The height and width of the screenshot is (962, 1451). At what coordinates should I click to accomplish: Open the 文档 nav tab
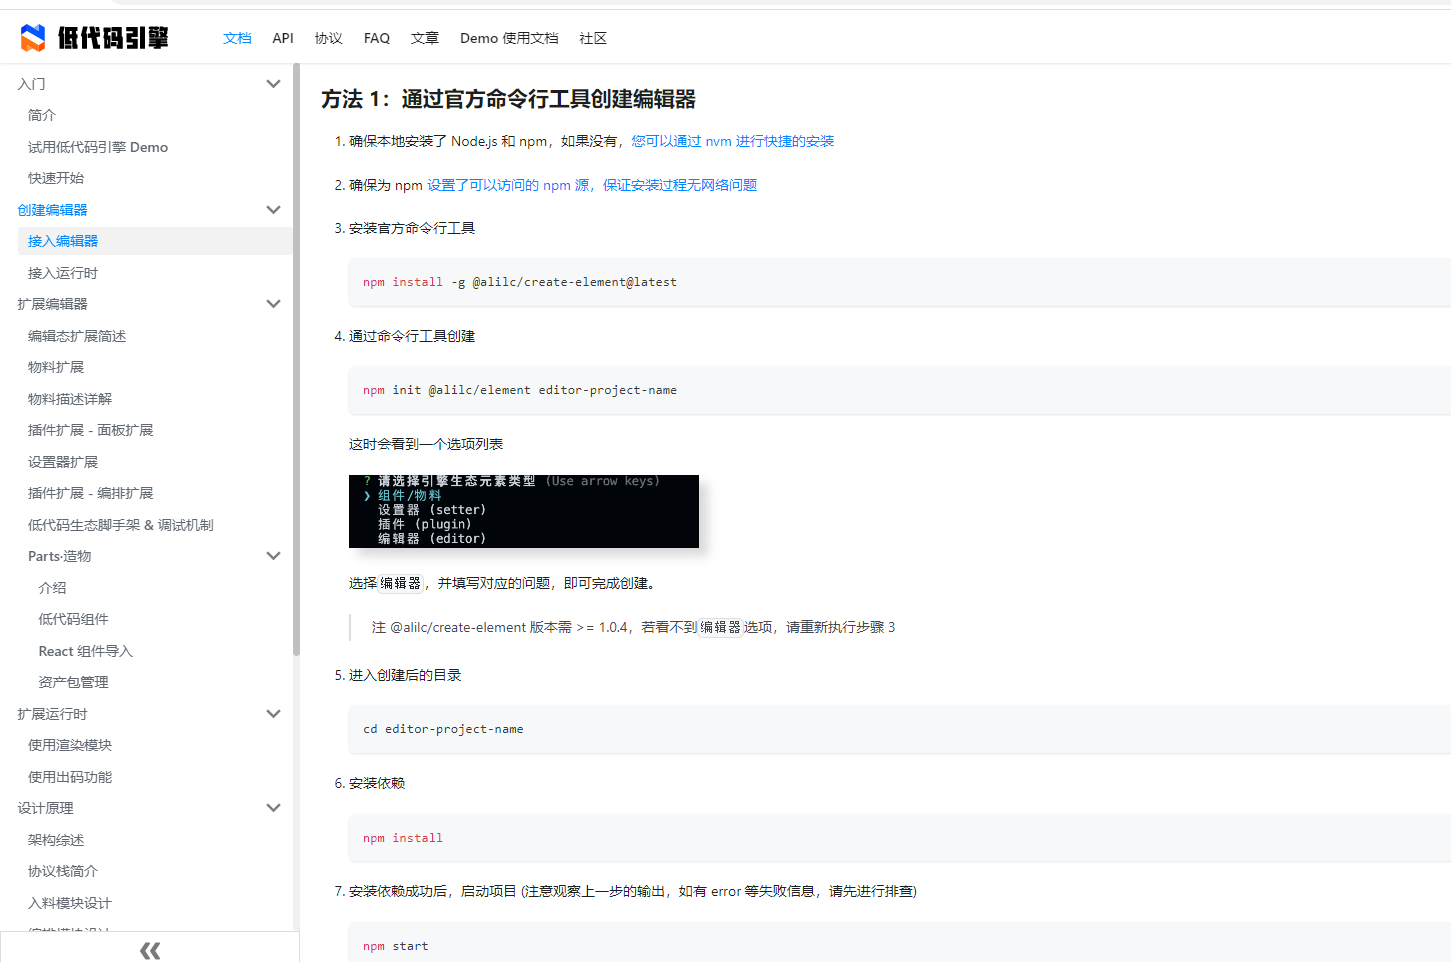[237, 38]
